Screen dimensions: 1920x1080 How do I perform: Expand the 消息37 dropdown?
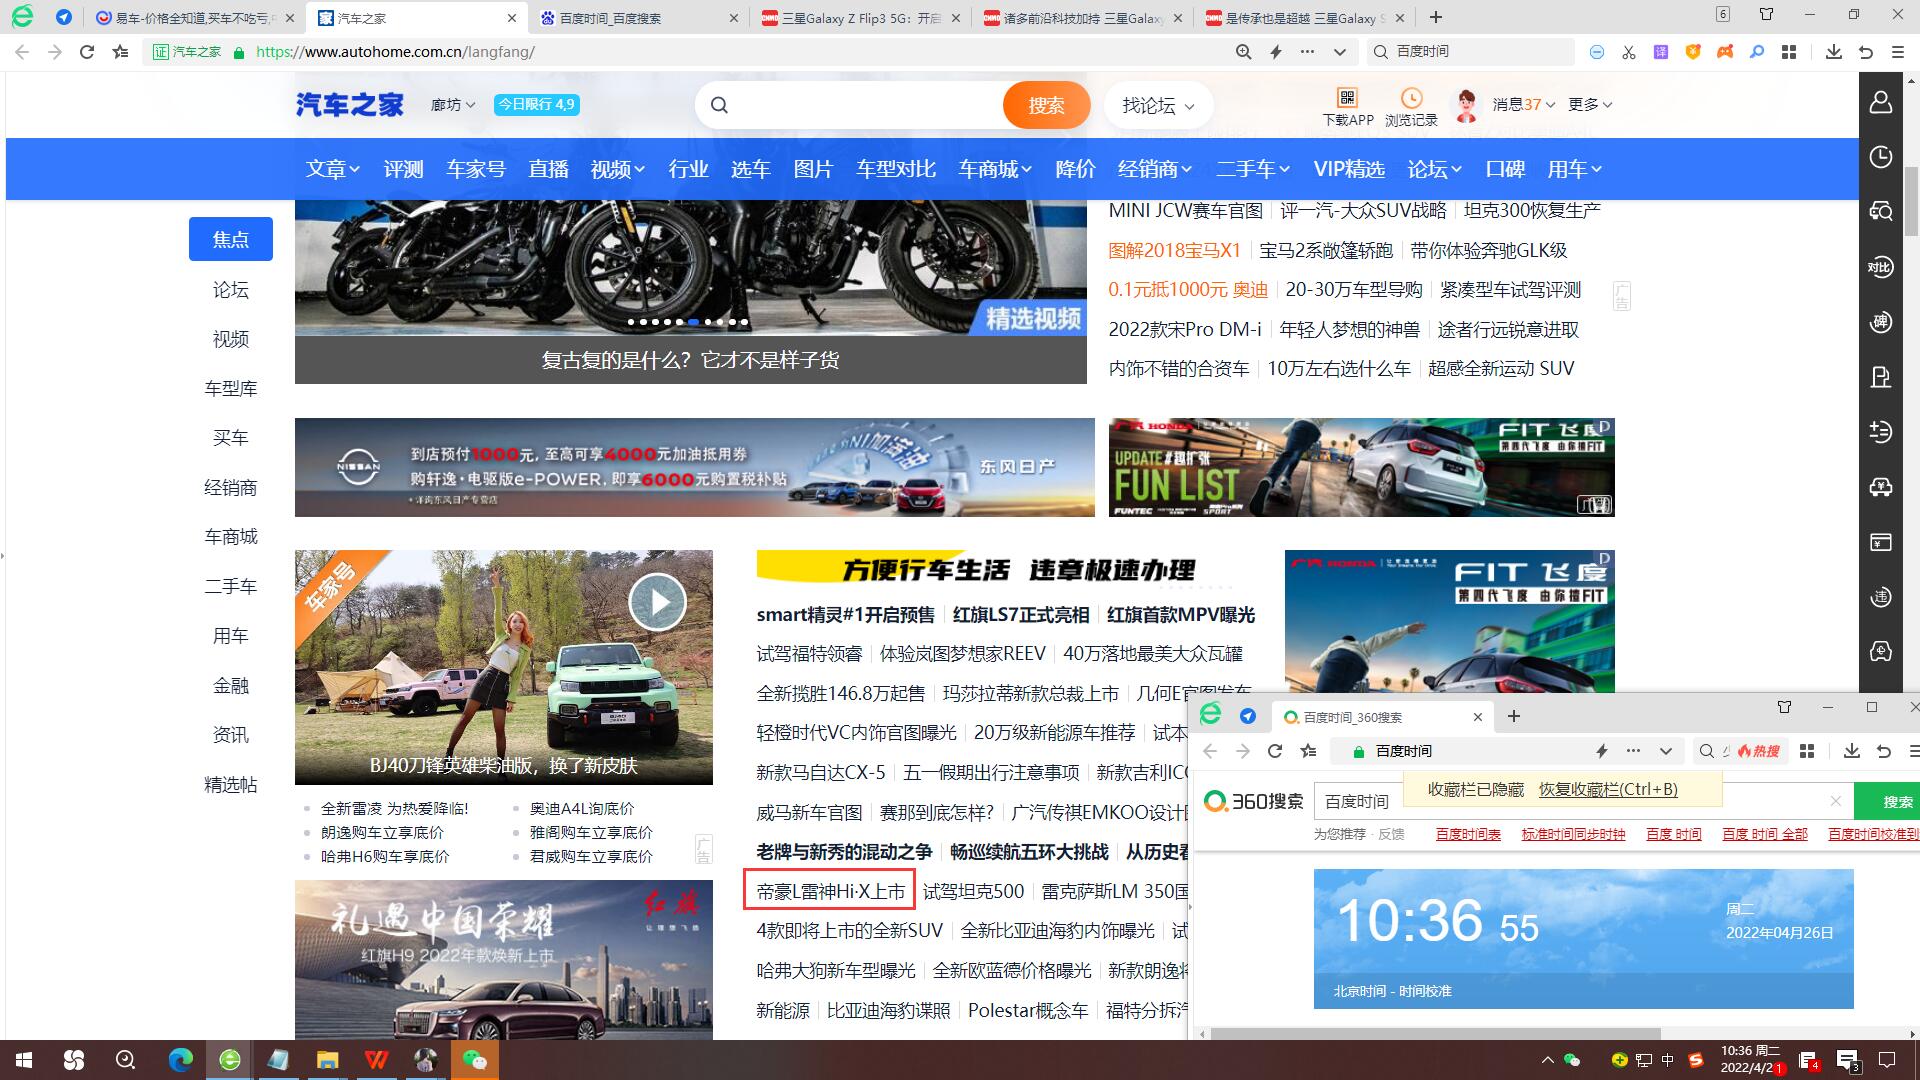pyautogui.click(x=1524, y=105)
